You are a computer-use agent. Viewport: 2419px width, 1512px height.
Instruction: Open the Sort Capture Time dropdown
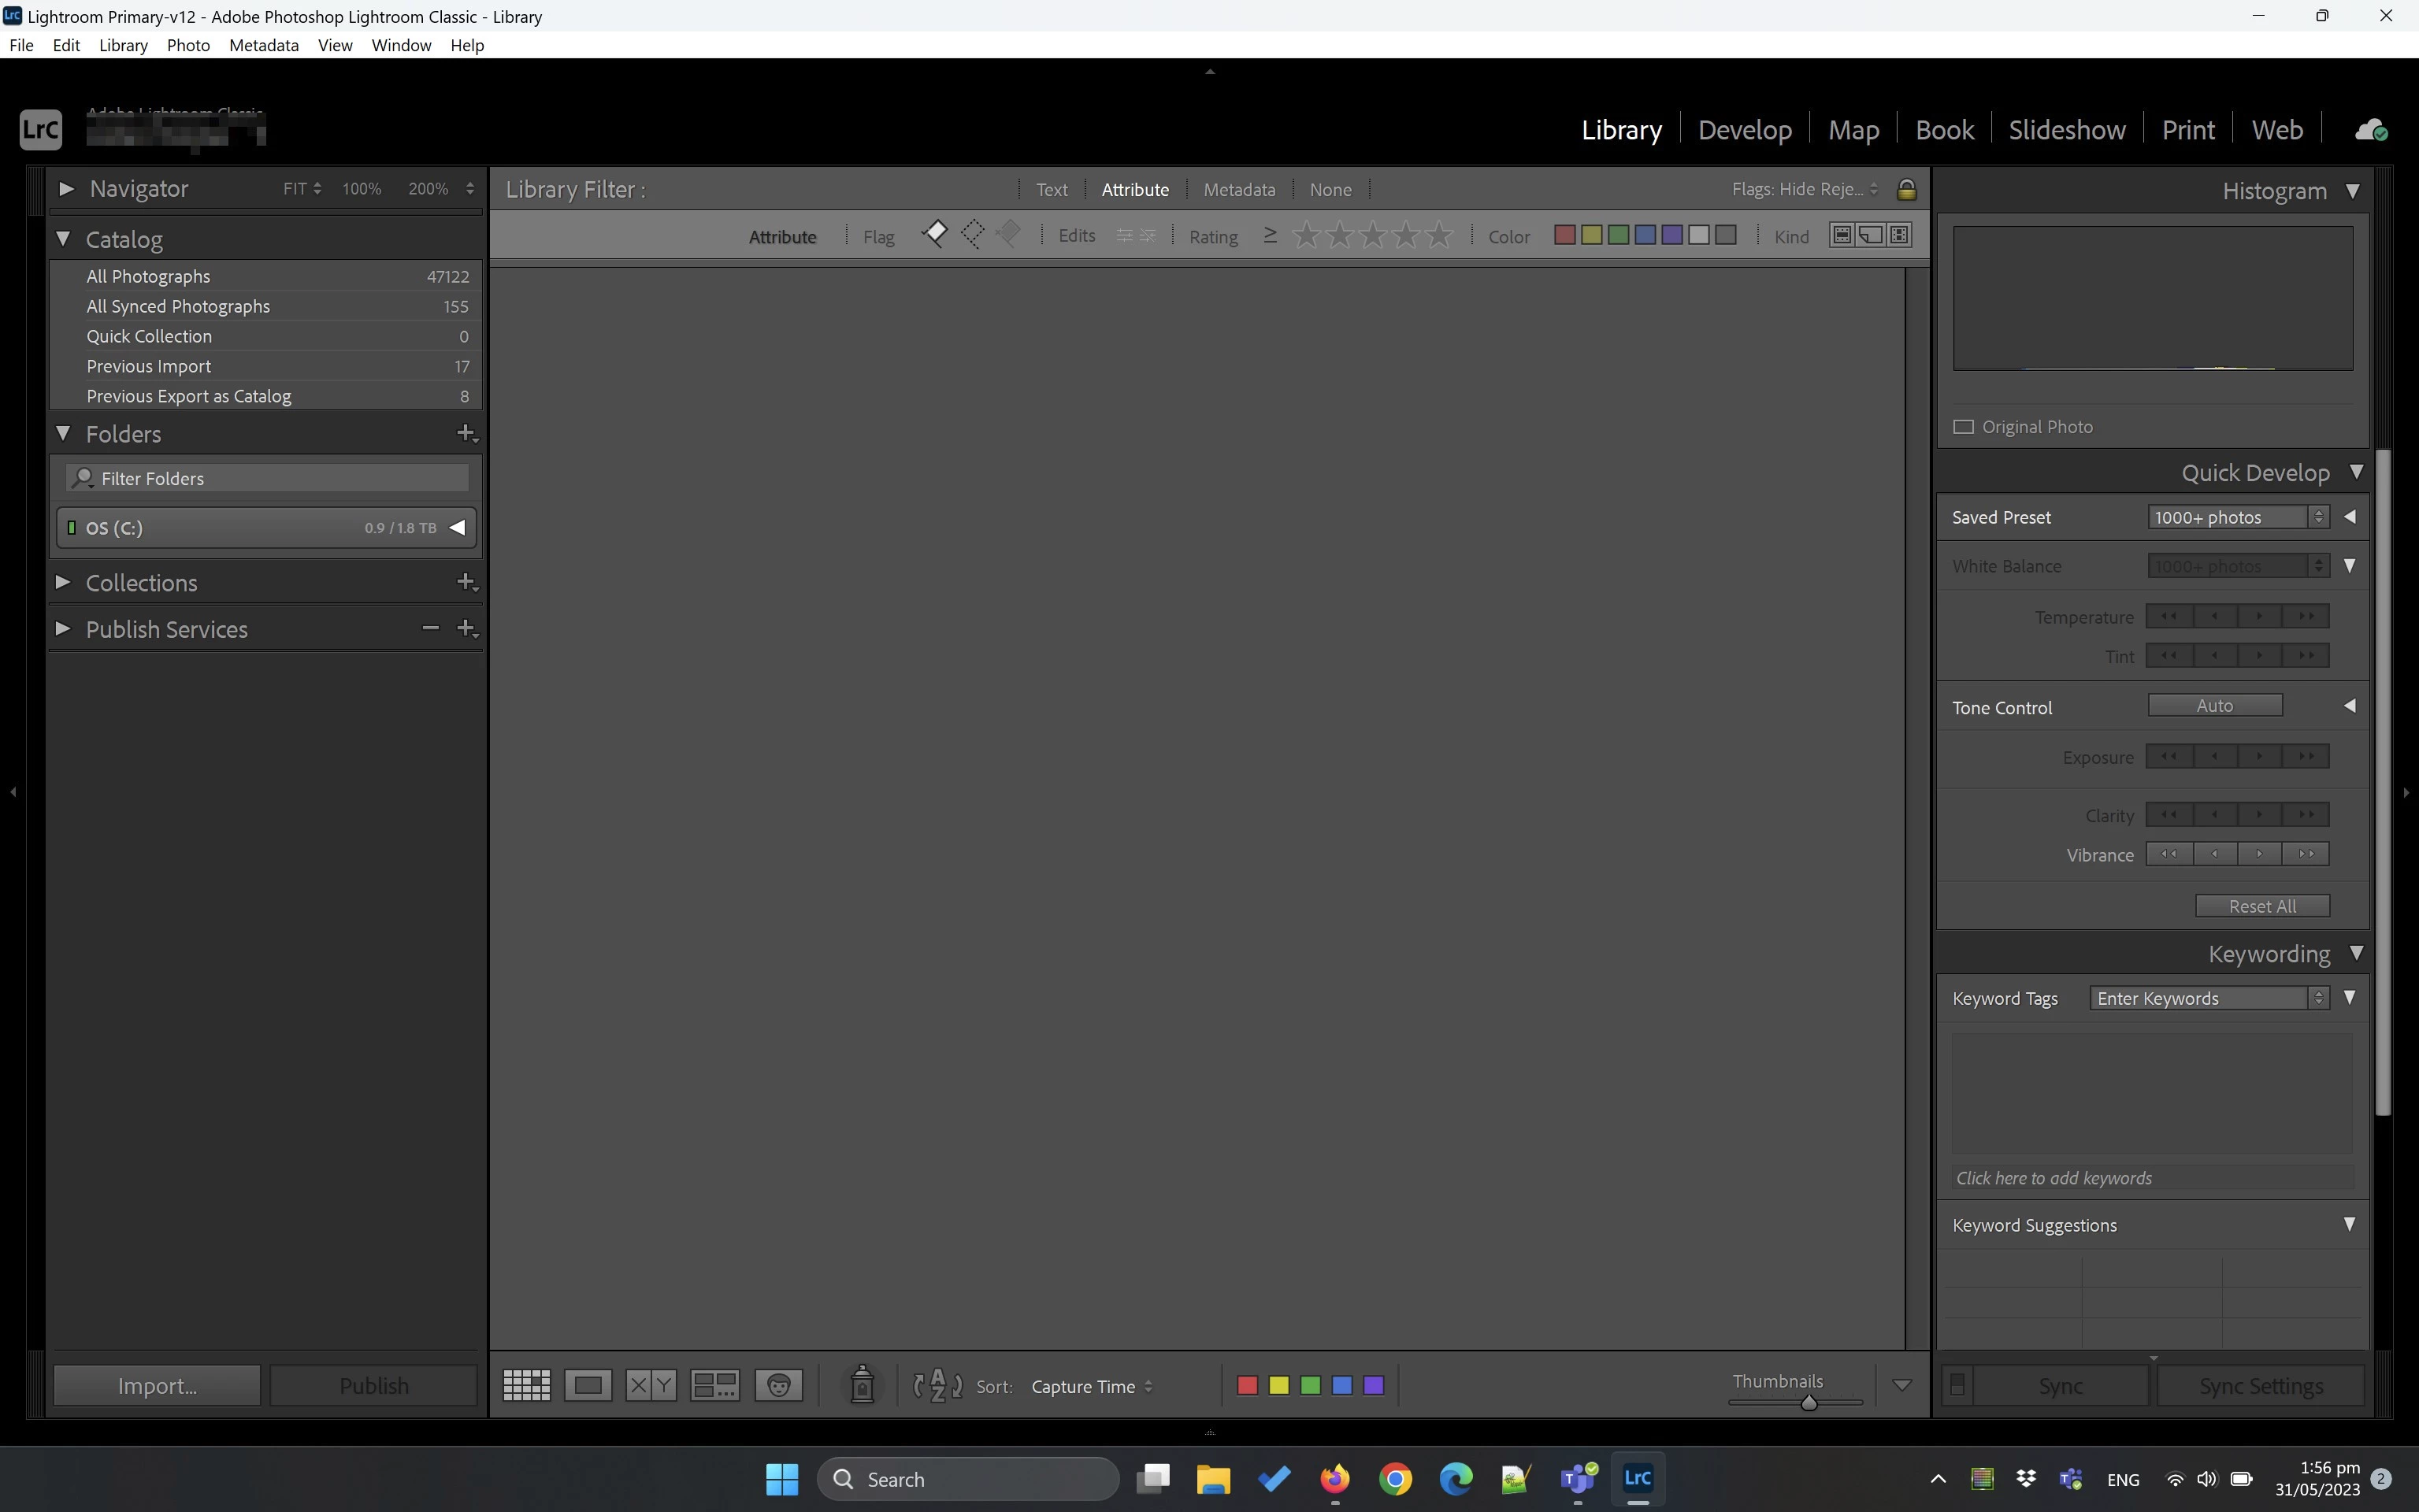[1091, 1386]
